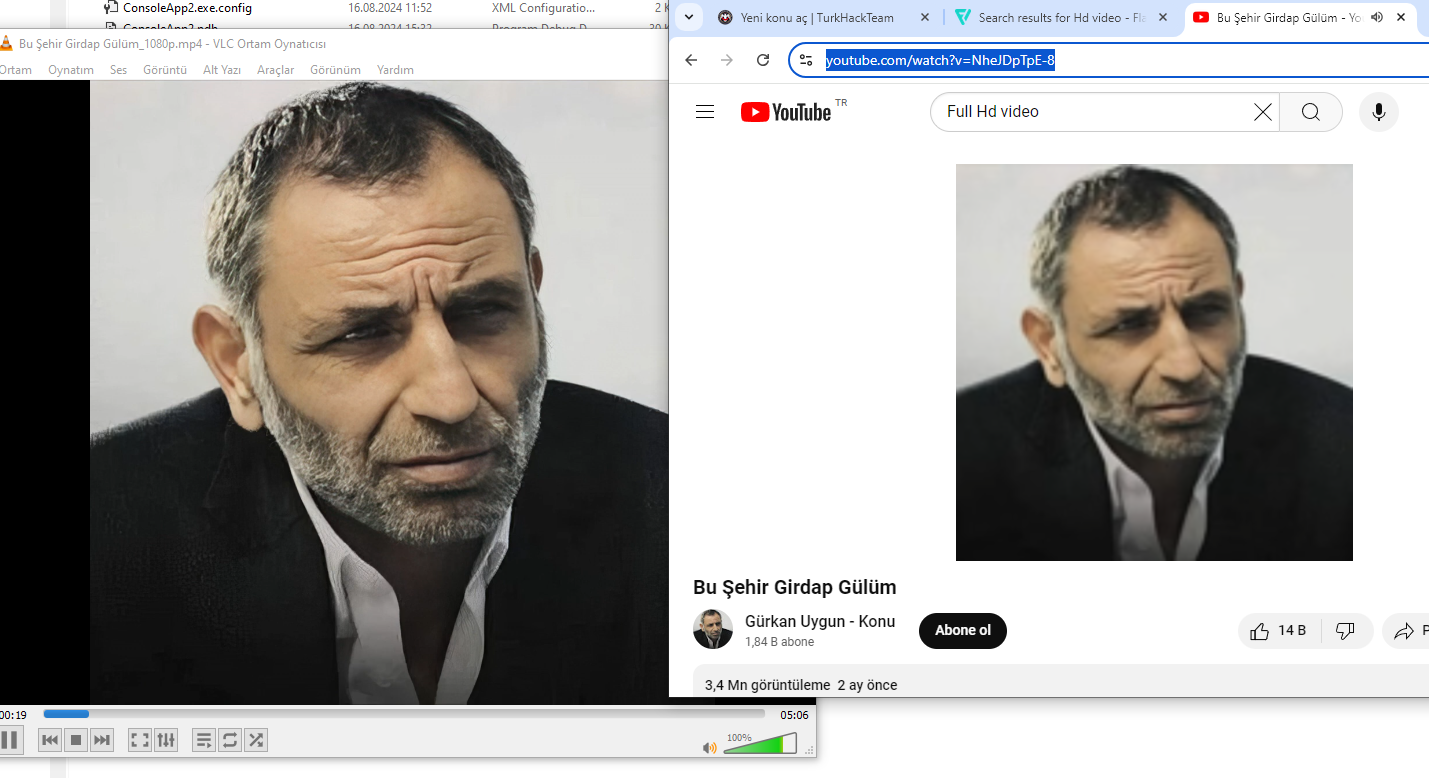The width and height of the screenshot is (1429, 778).
Task: Mute audio via VLC speaker icon
Action: [x=709, y=747]
